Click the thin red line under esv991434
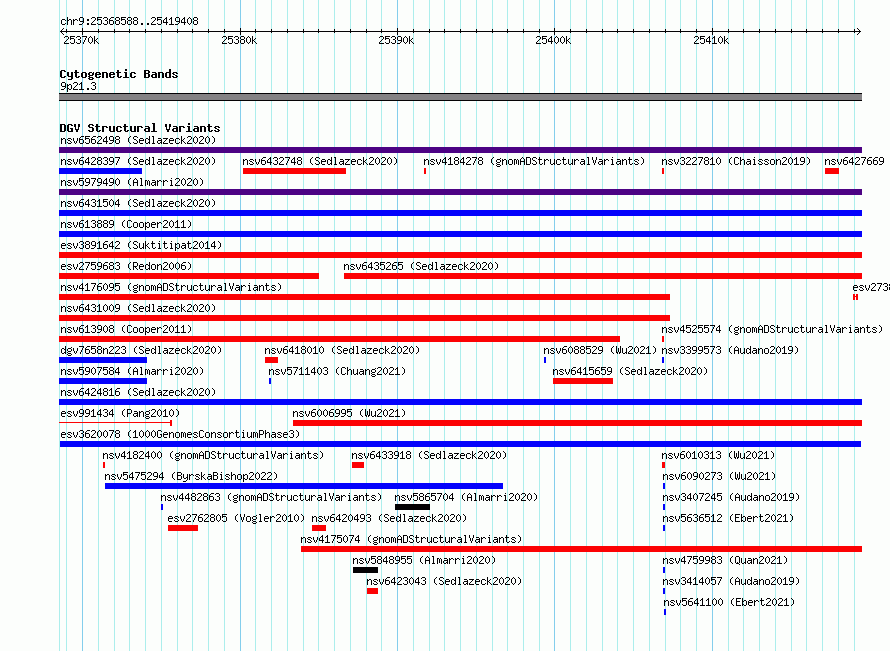 tap(116, 423)
